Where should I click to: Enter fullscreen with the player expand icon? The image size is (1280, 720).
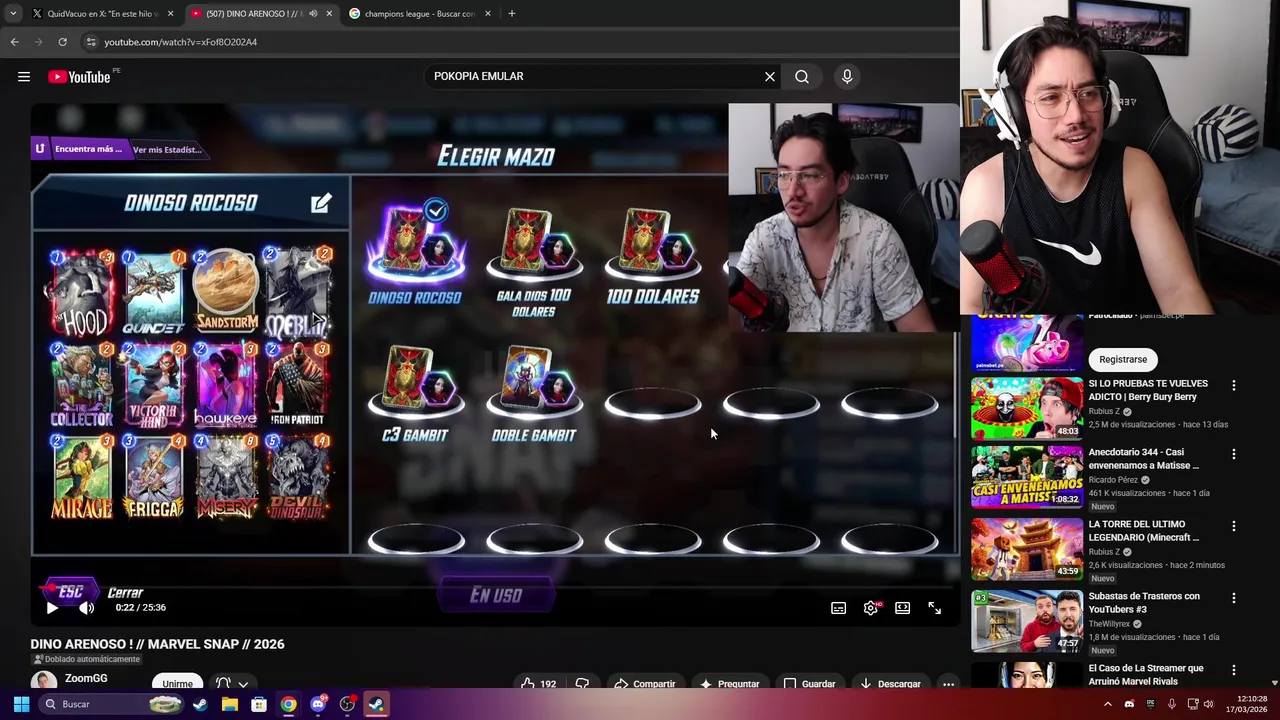(x=935, y=608)
